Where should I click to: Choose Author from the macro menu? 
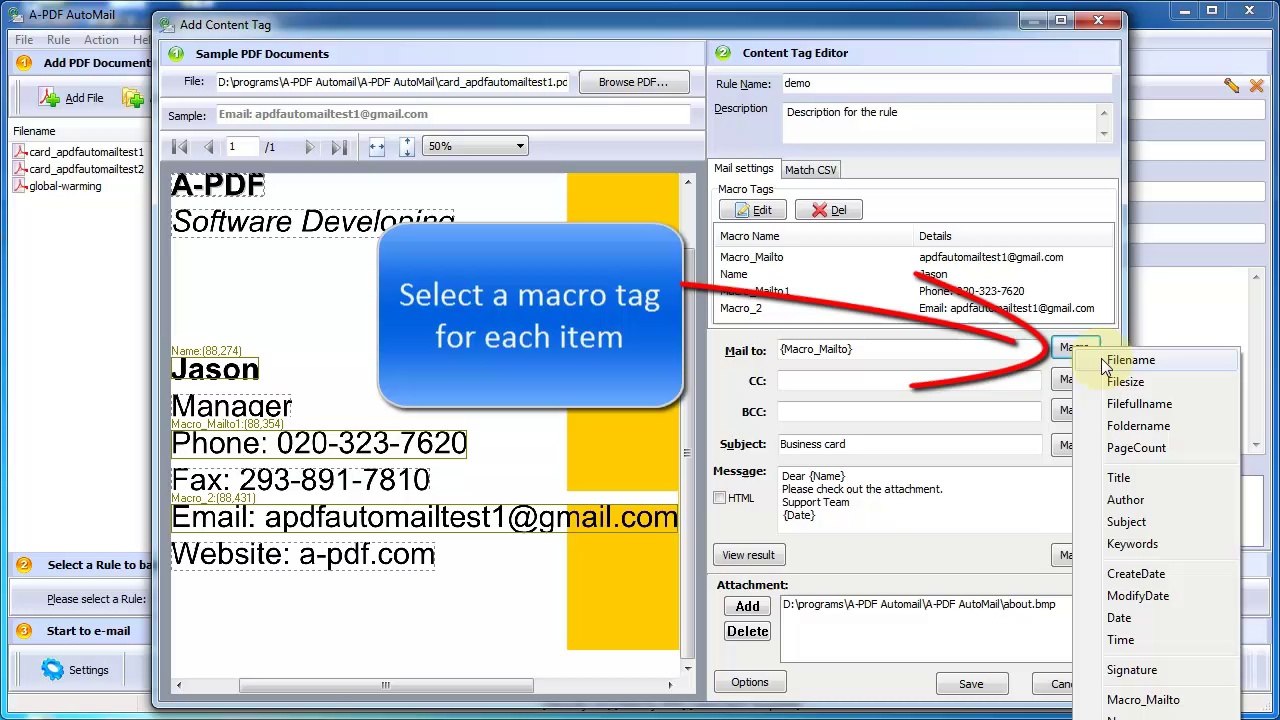click(x=1156, y=500)
